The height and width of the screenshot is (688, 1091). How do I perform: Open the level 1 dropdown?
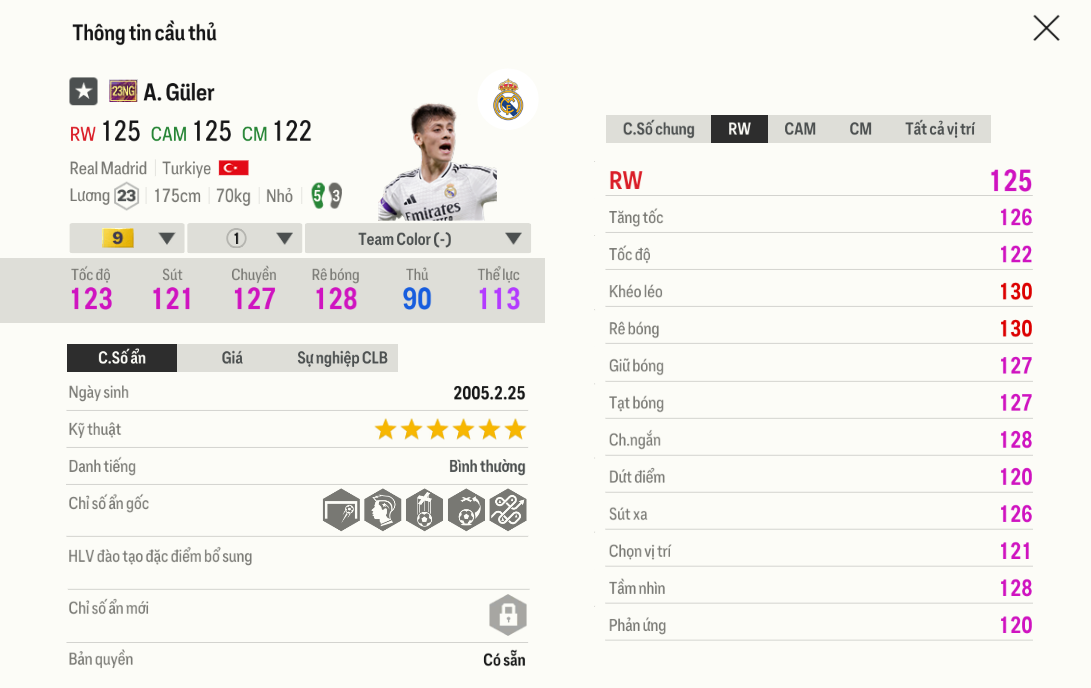(244, 239)
